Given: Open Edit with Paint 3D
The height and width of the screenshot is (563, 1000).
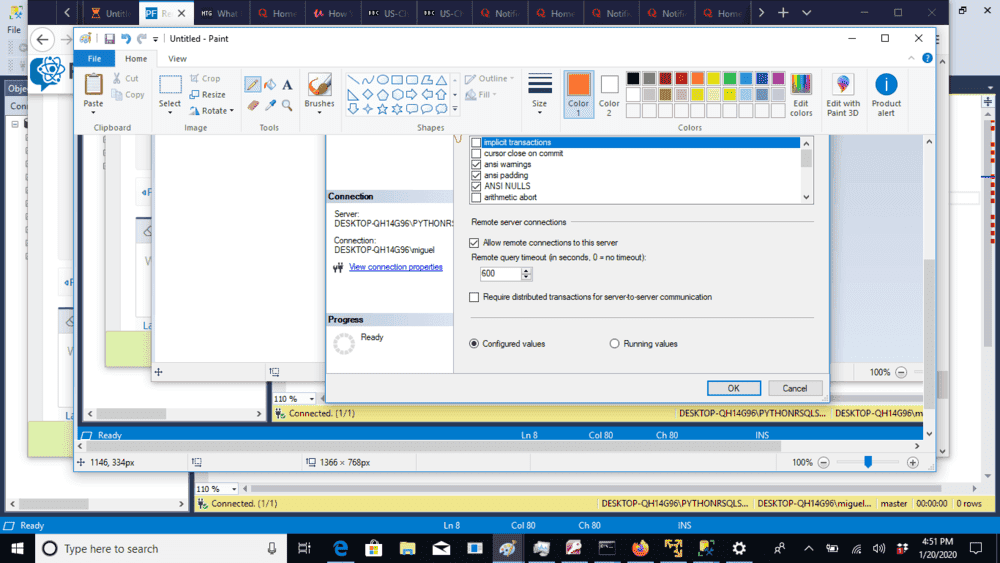Looking at the screenshot, I should pyautogui.click(x=843, y=95).
